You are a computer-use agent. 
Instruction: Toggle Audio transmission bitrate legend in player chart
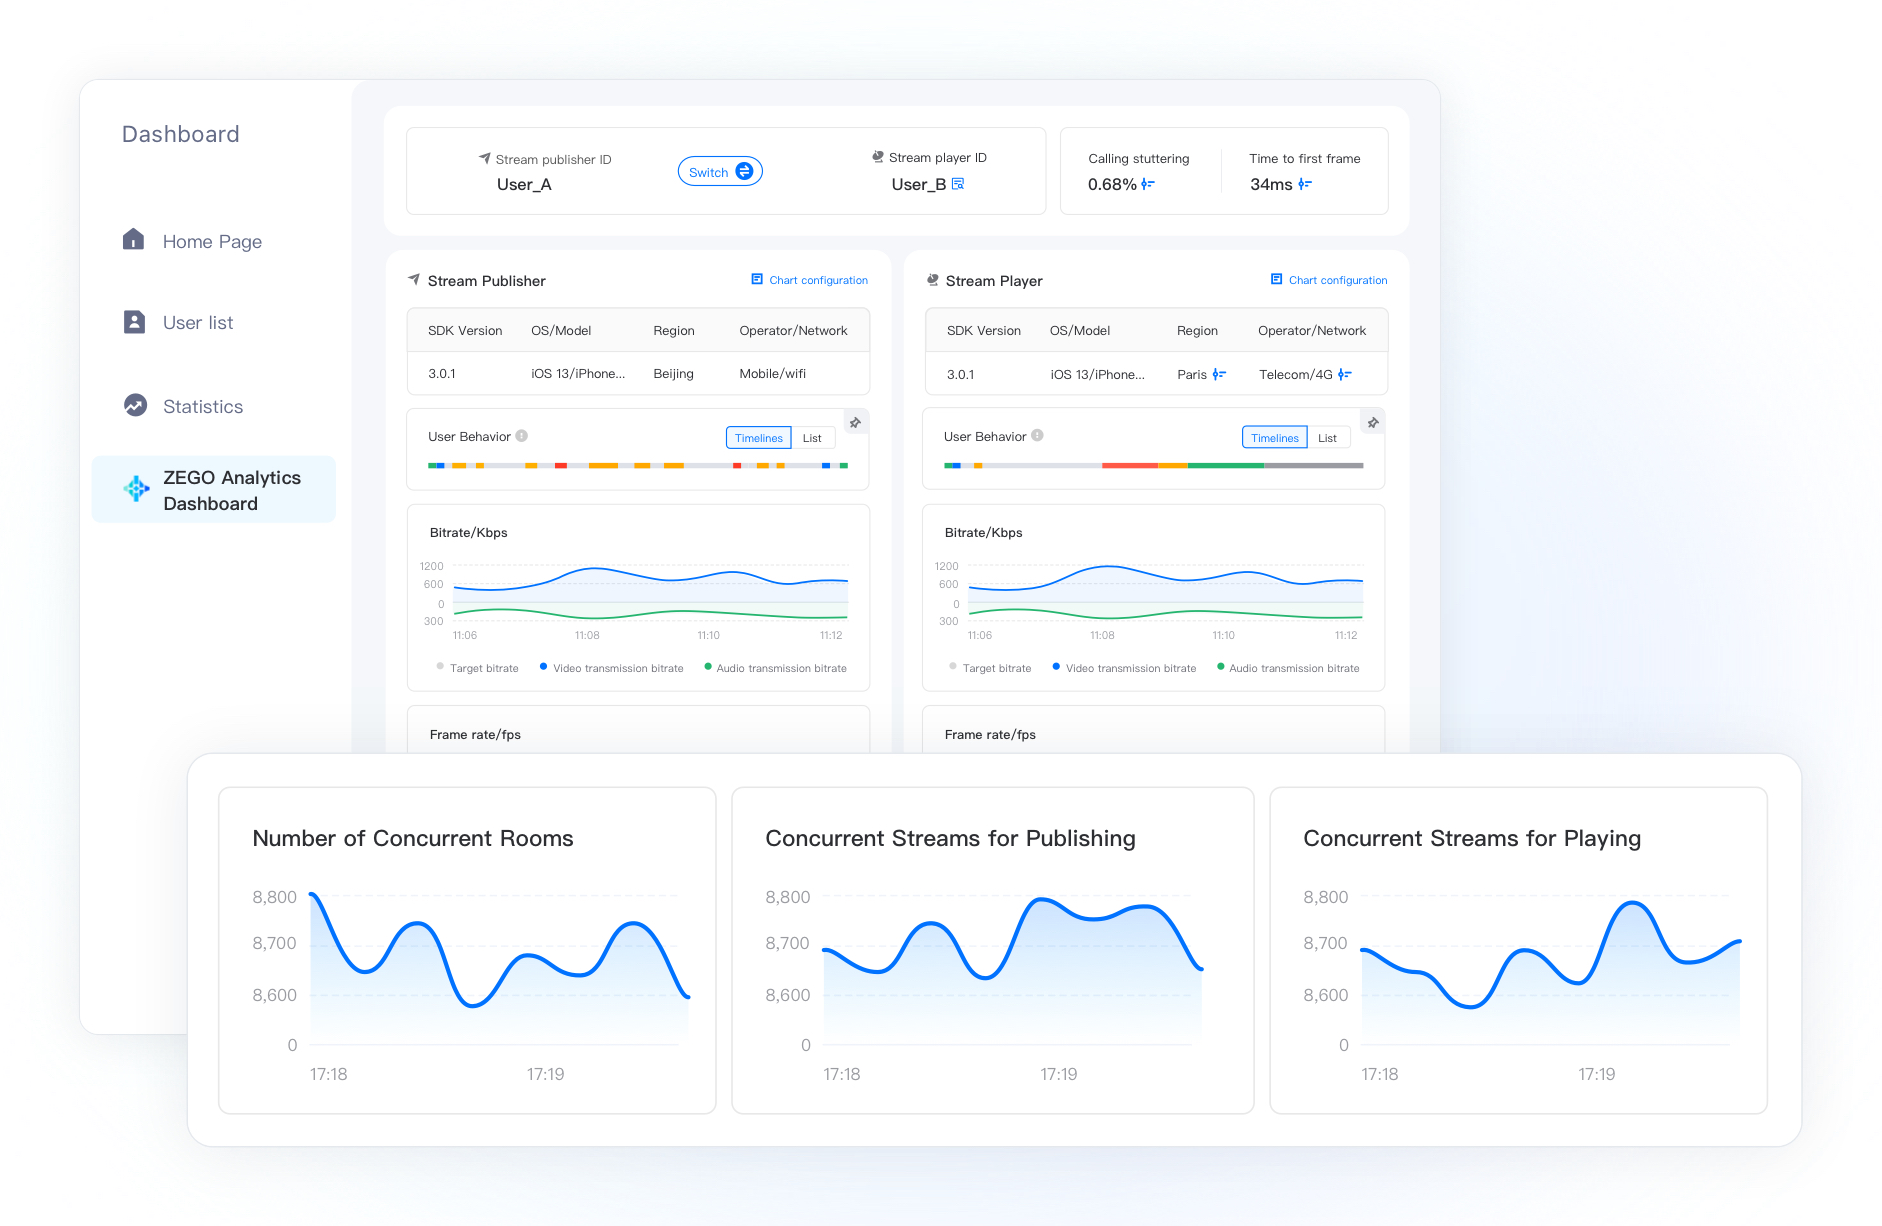coord(1289,667)
